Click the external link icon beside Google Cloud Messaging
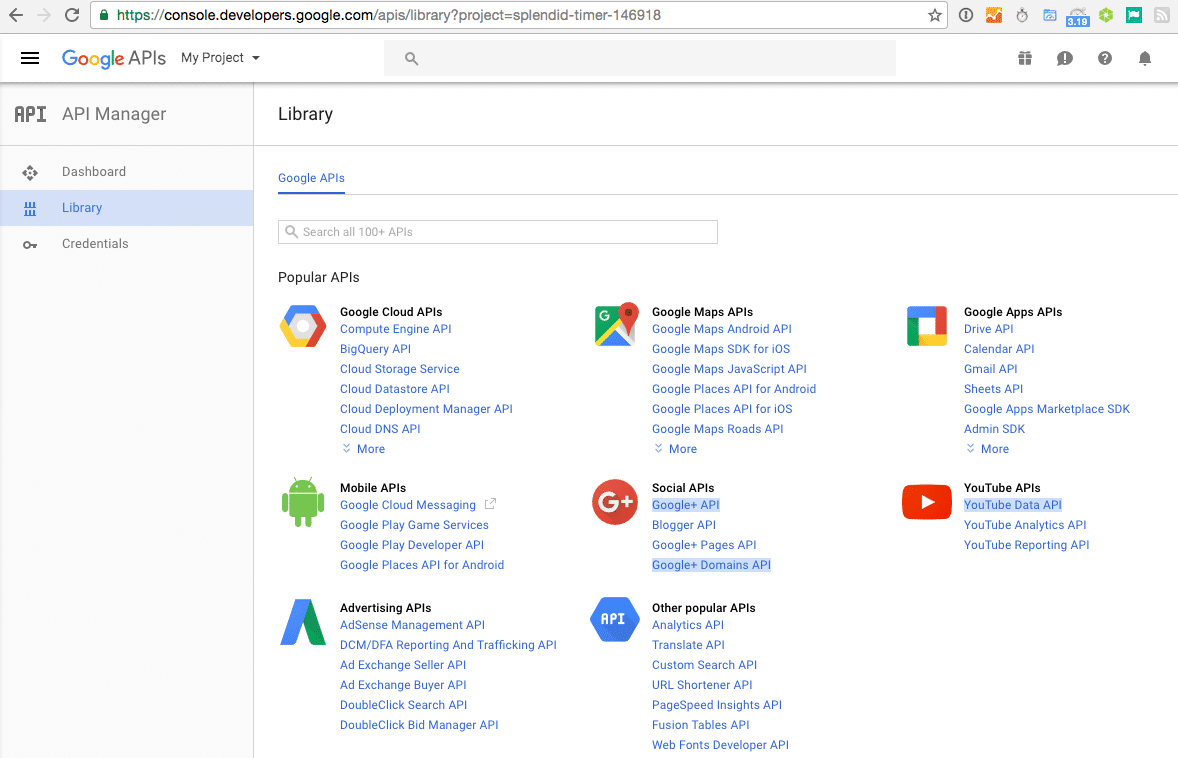Image resolution: width=1178 pixels, height=758 pixels. (490, 504)
